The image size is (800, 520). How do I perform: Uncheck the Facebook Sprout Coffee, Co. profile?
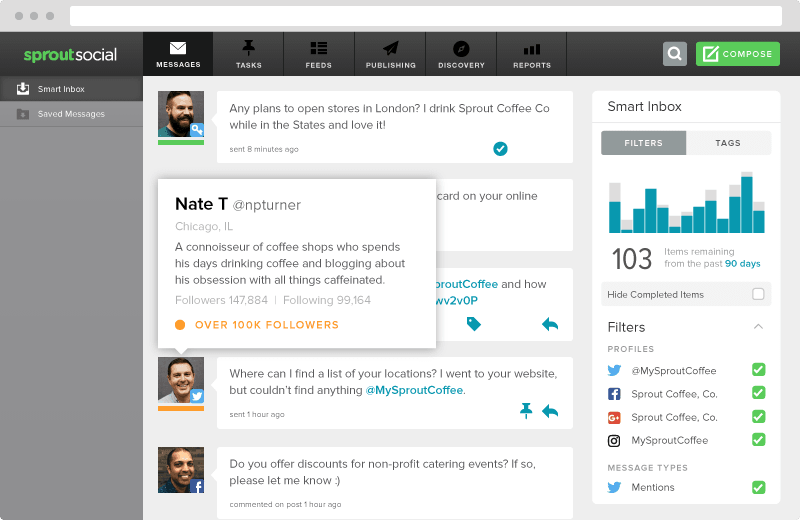coord(759,393)
